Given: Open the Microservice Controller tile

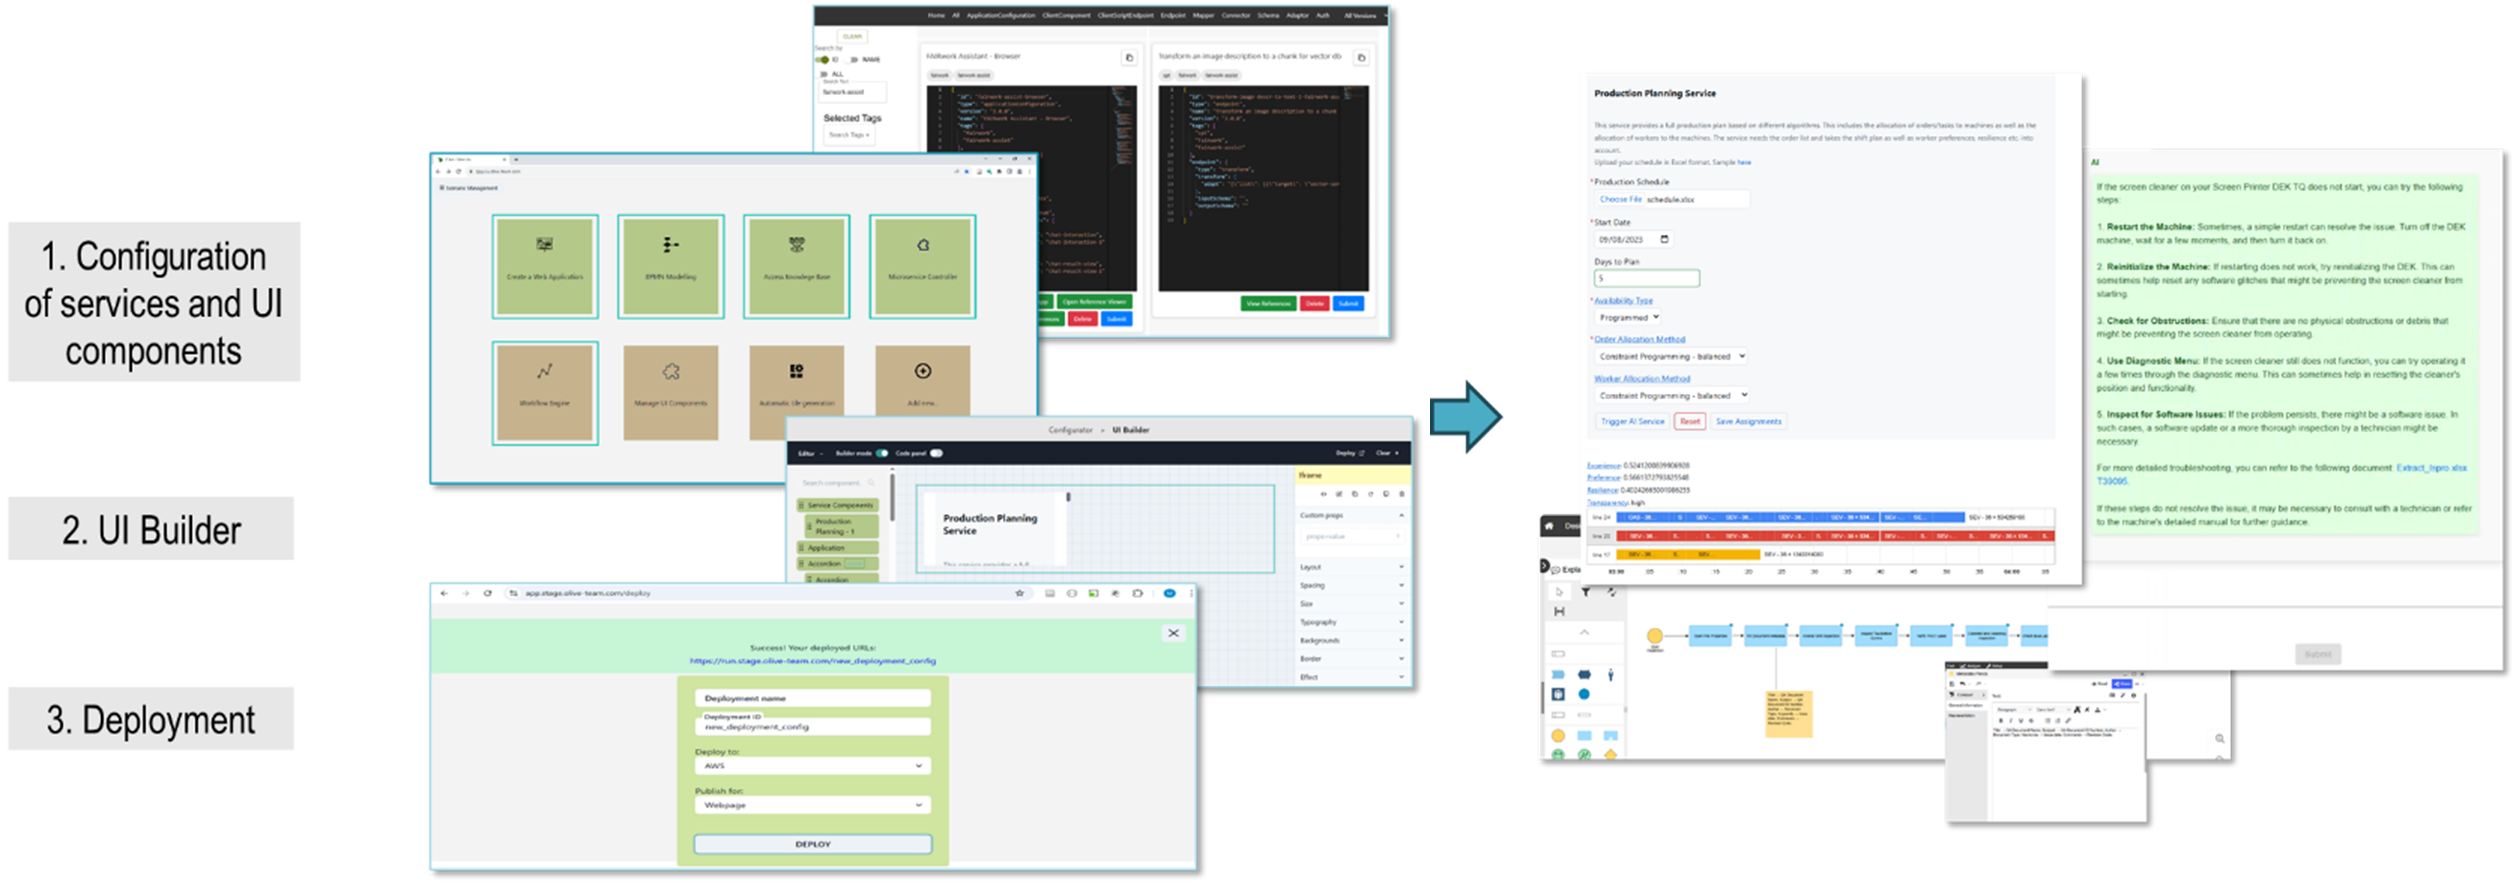Looking at the screenshot, I should tap(923, 266).
